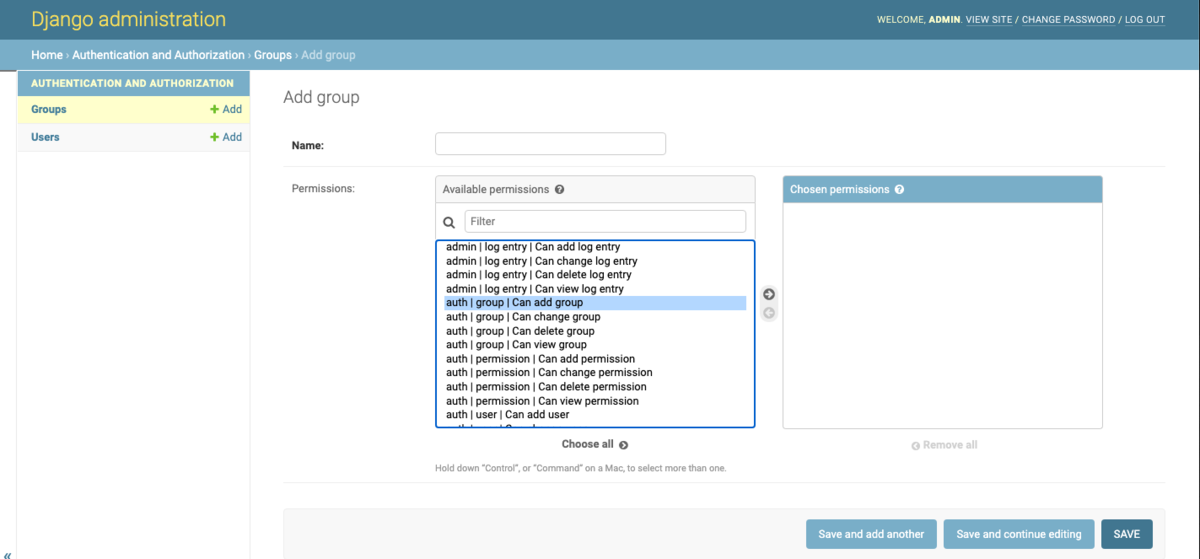The image size is (1200, 559).
Task: Click inside Chosen permissions list box
Action: [x=942, y=316]
